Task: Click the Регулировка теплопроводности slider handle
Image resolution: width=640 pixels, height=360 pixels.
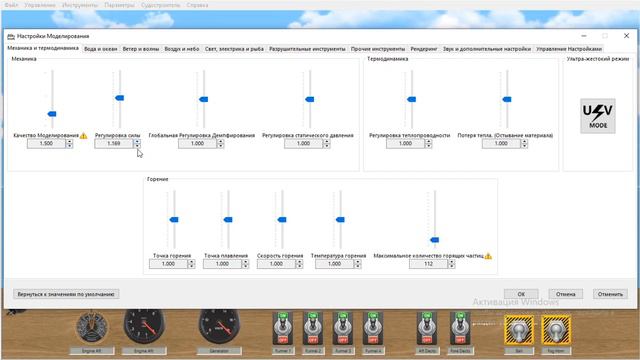Action: coord(411,99)
